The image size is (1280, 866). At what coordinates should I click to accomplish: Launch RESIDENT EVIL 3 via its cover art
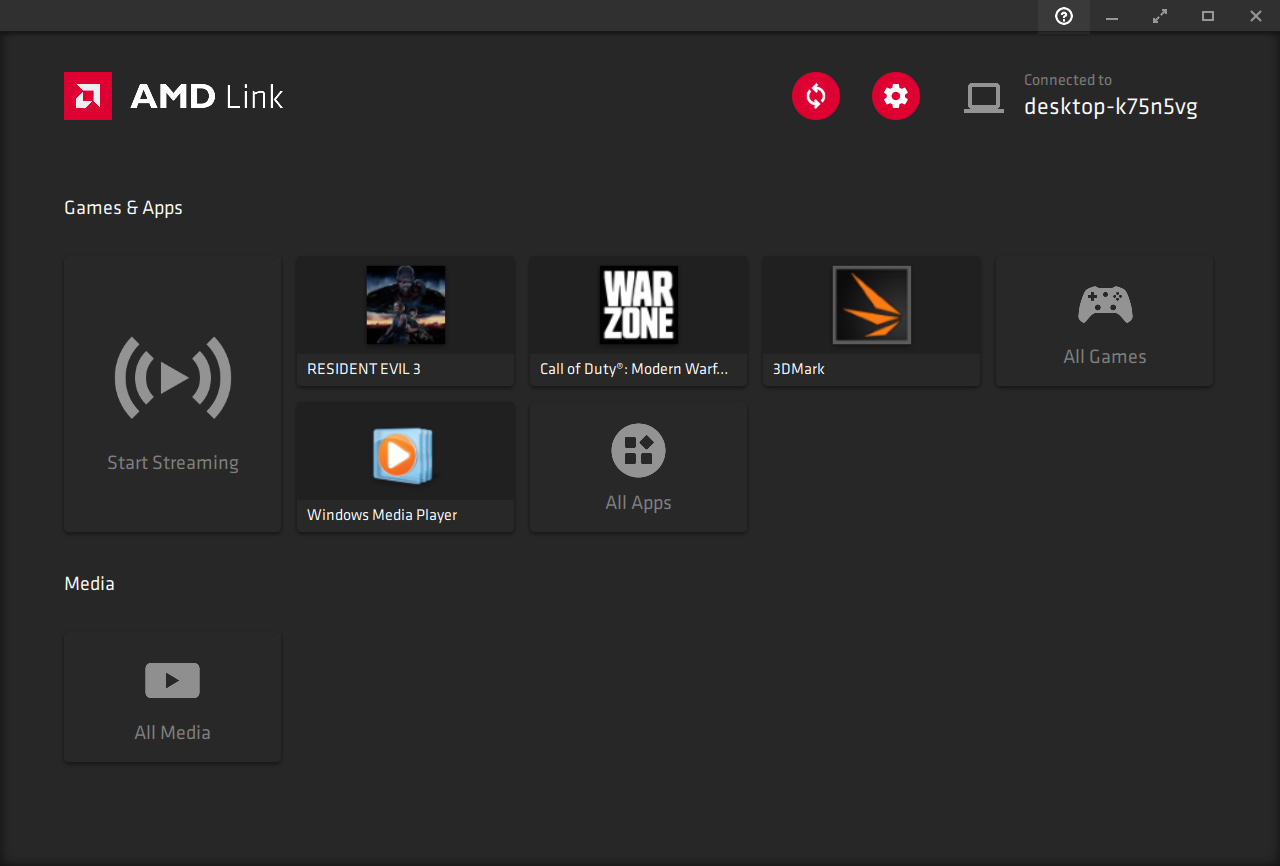406,305
